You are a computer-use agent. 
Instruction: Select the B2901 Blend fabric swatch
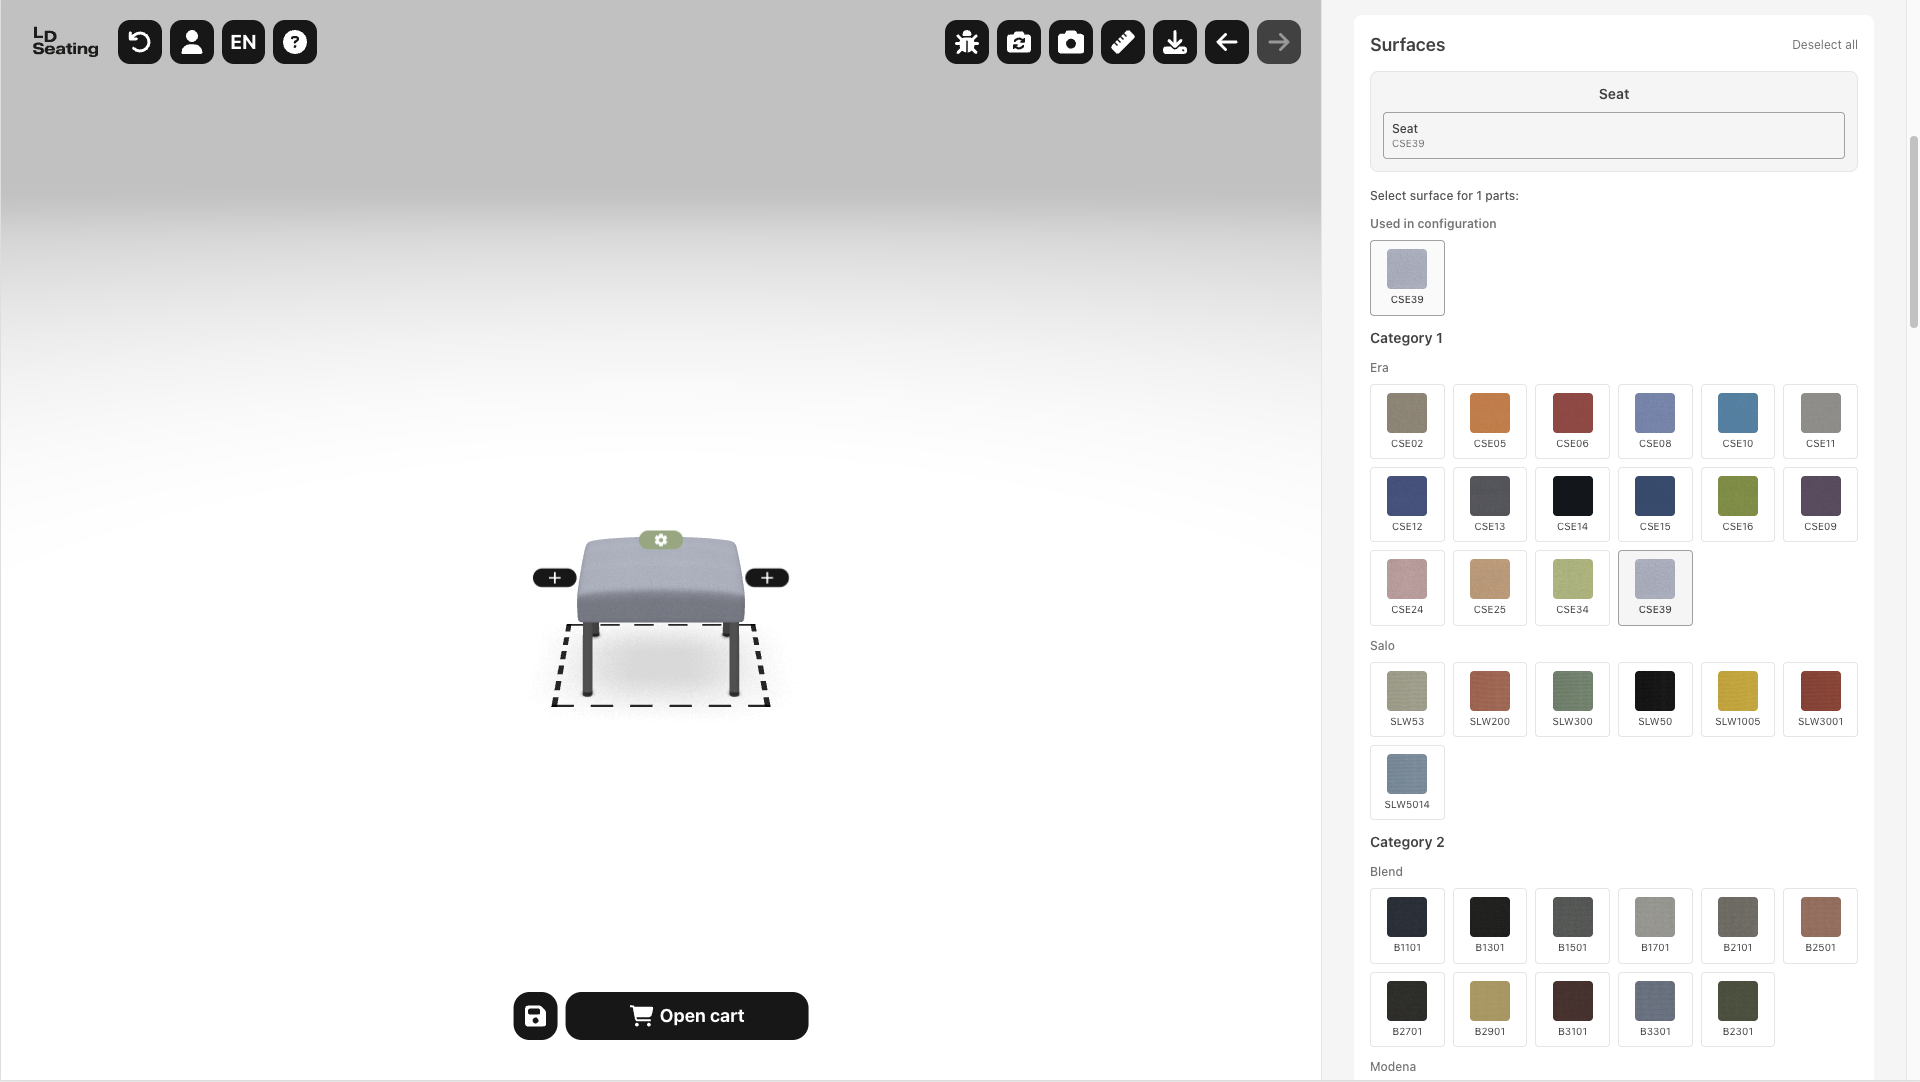[1489, 1009]
